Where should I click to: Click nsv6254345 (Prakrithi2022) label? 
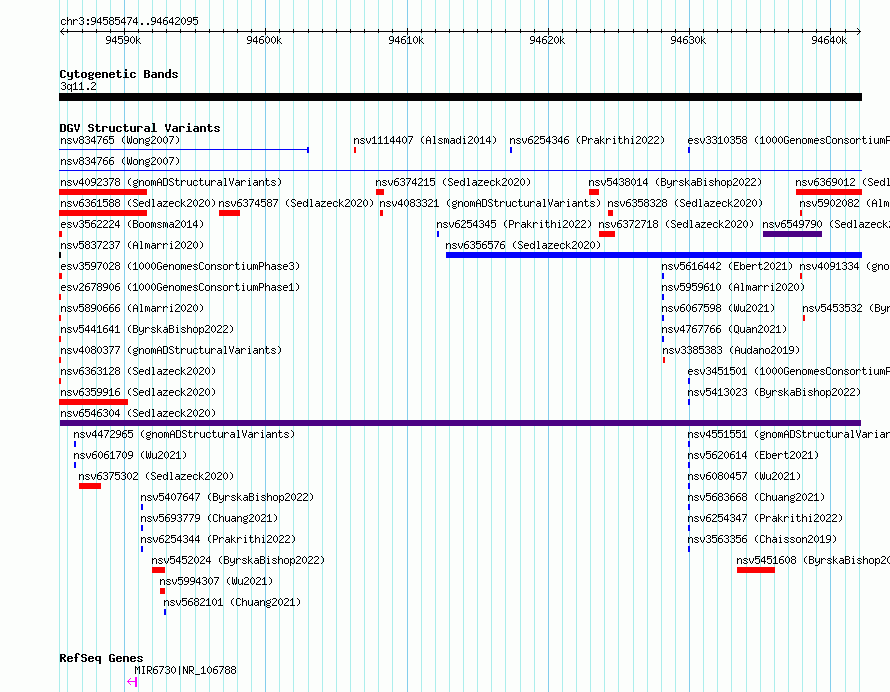pos(514,224)
